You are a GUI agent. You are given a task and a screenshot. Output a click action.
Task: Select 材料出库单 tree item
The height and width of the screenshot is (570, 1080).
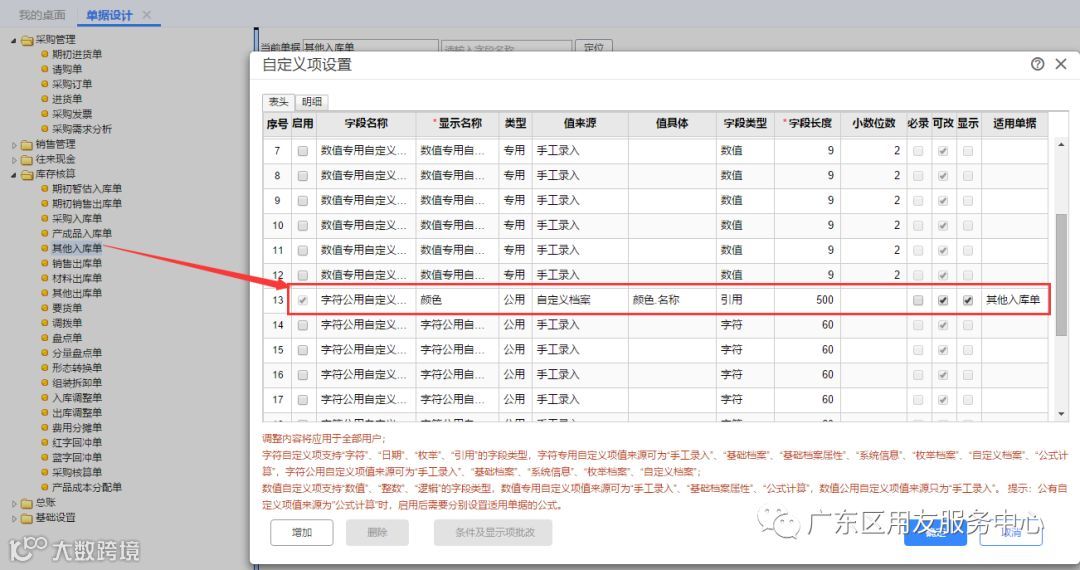76,278
